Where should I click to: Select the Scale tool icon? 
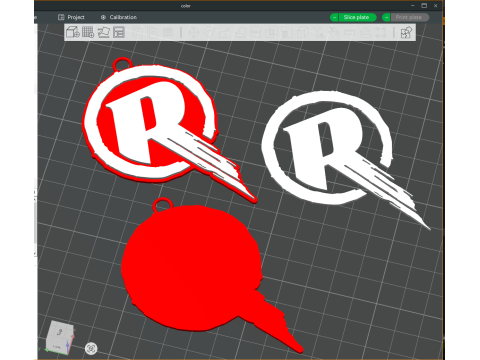point(224,32)
